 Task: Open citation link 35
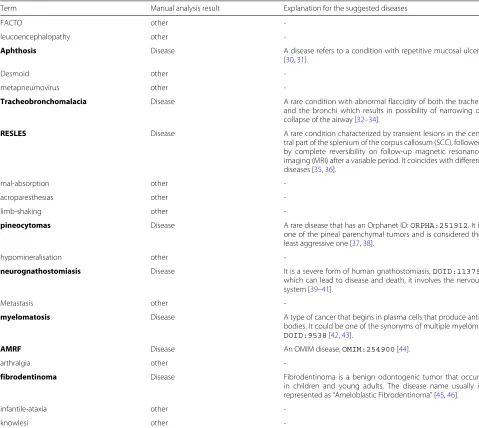click(318, 169)
